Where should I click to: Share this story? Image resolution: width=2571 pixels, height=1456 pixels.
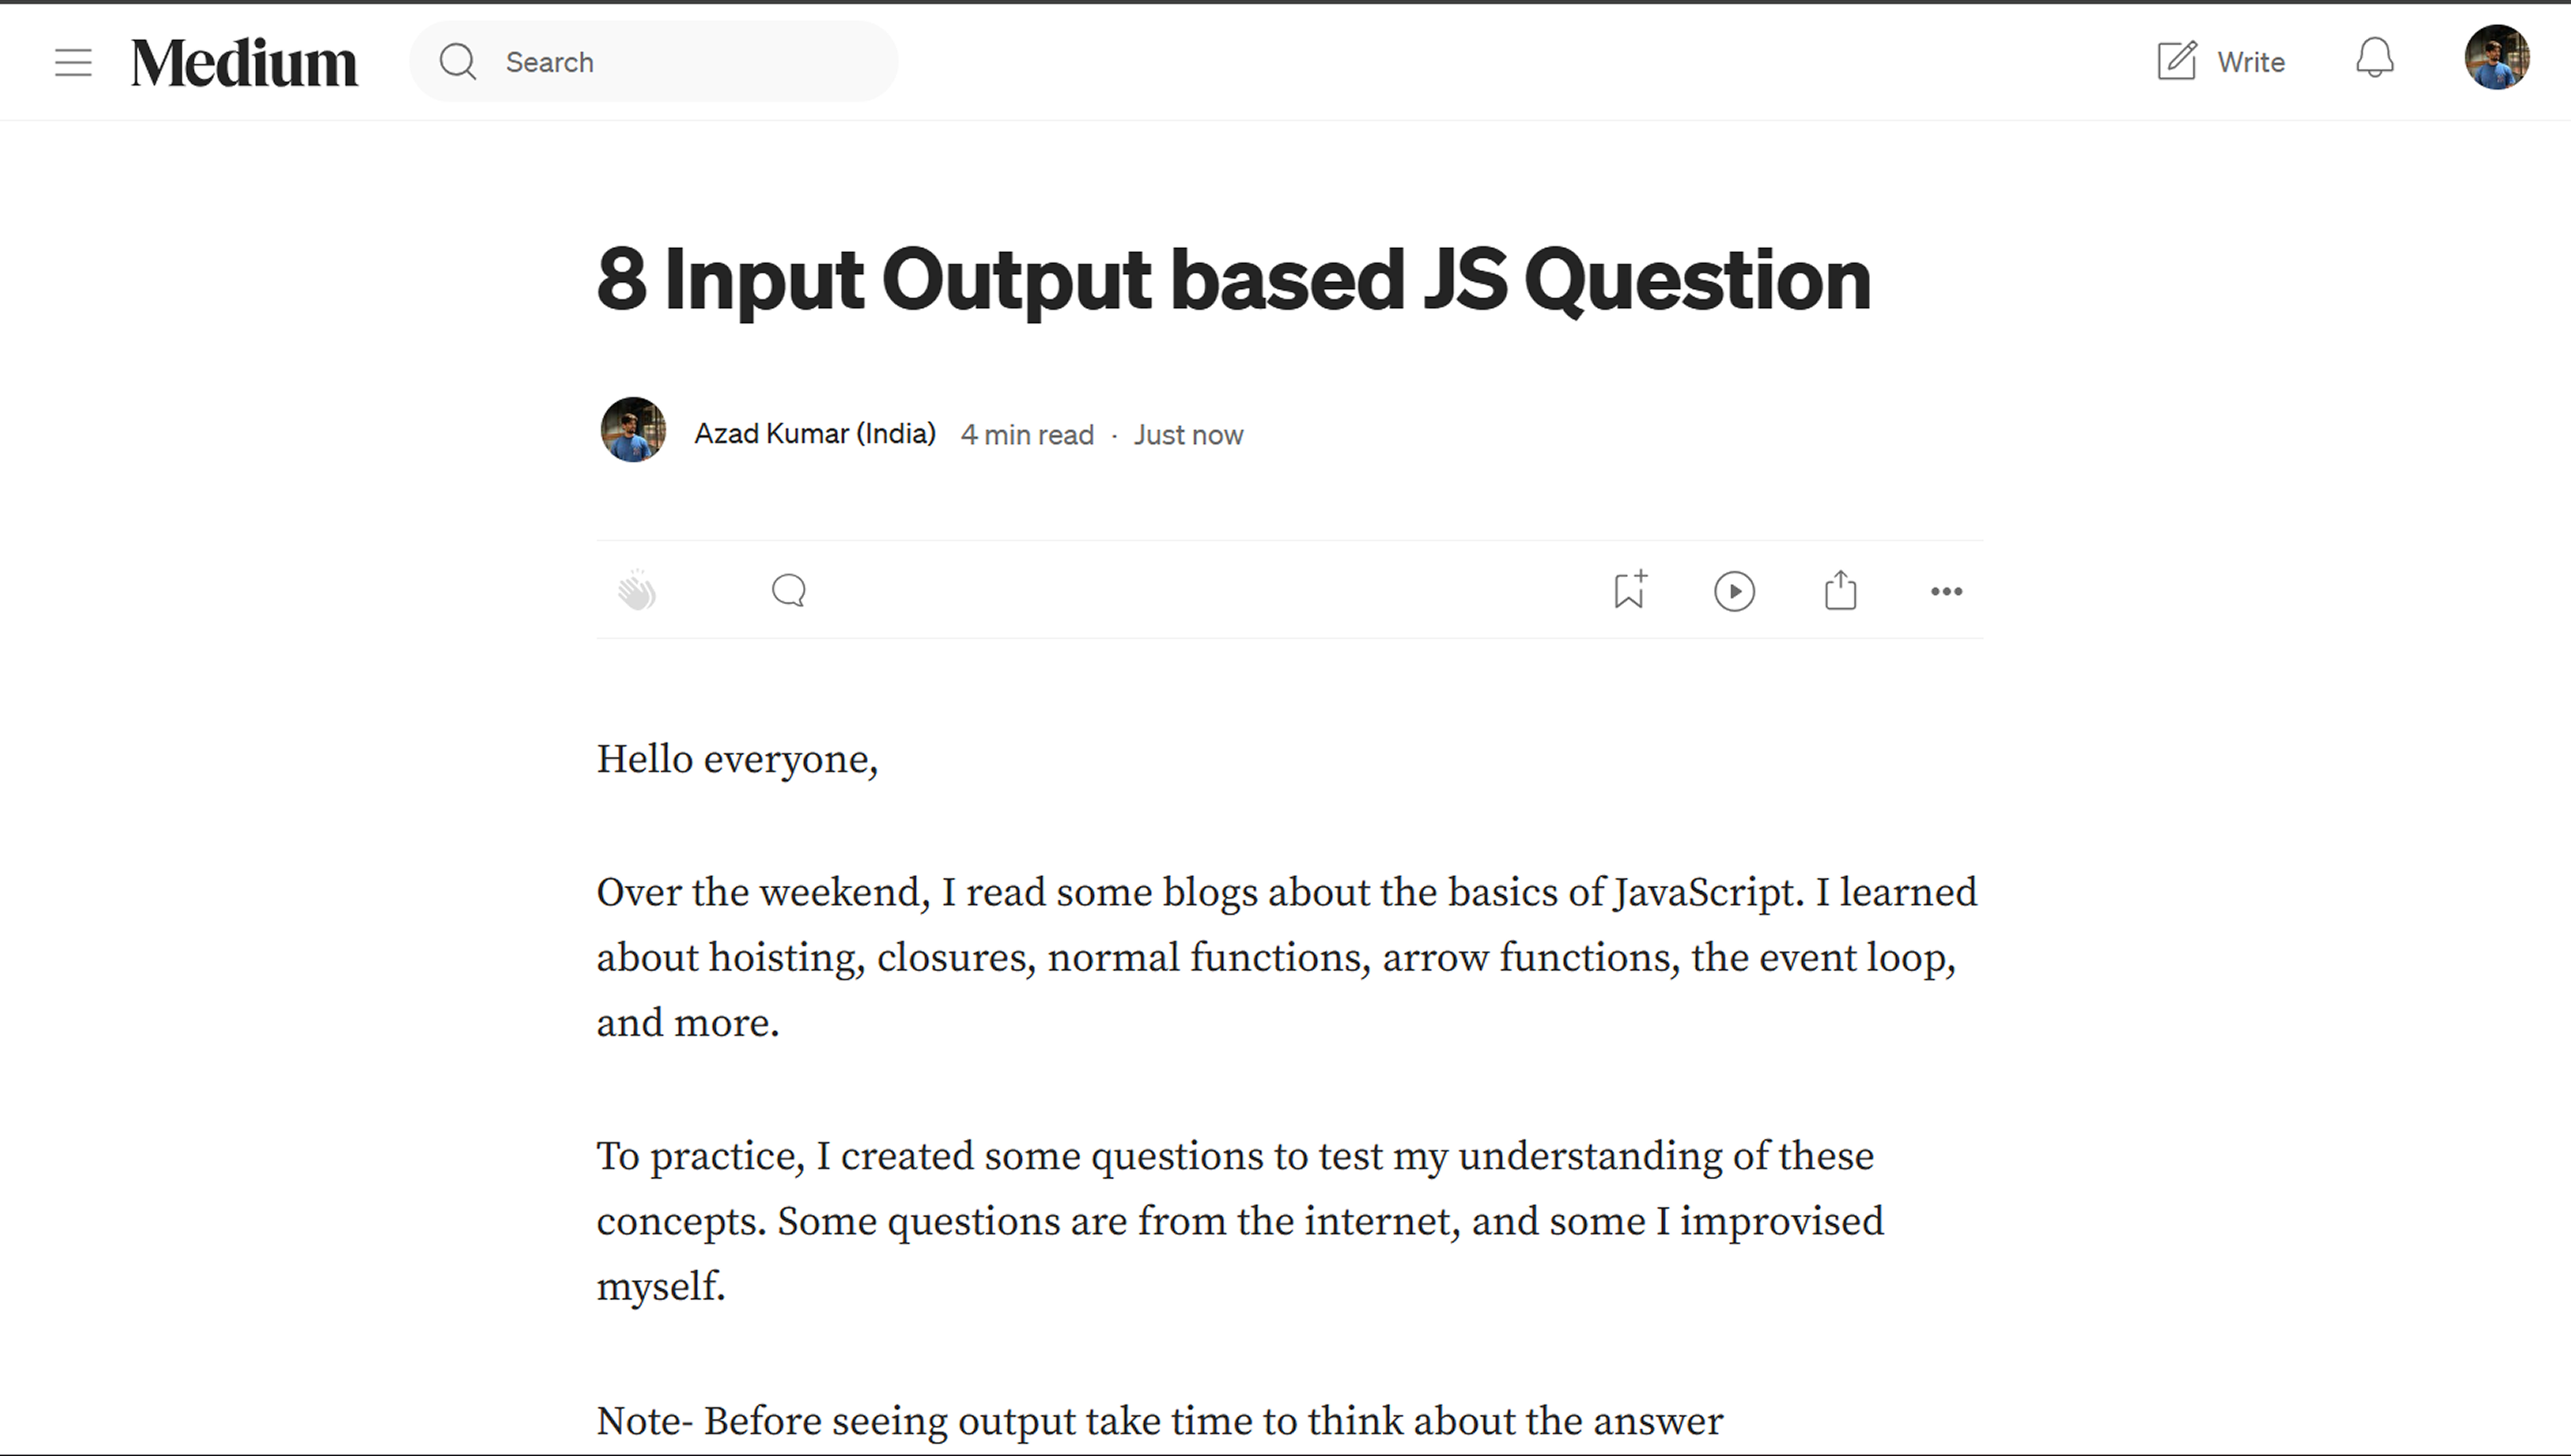pos(1840,591)
